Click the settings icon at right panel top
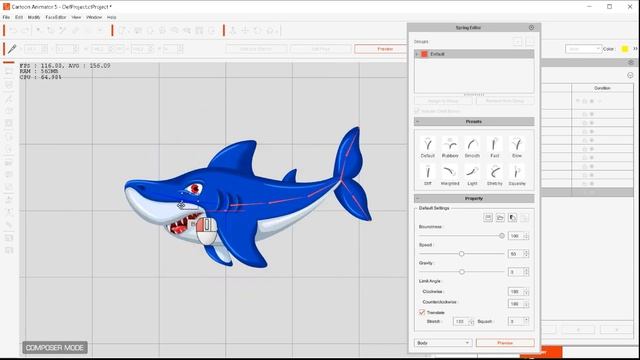The image size is (640, 360). pos(631,62)
